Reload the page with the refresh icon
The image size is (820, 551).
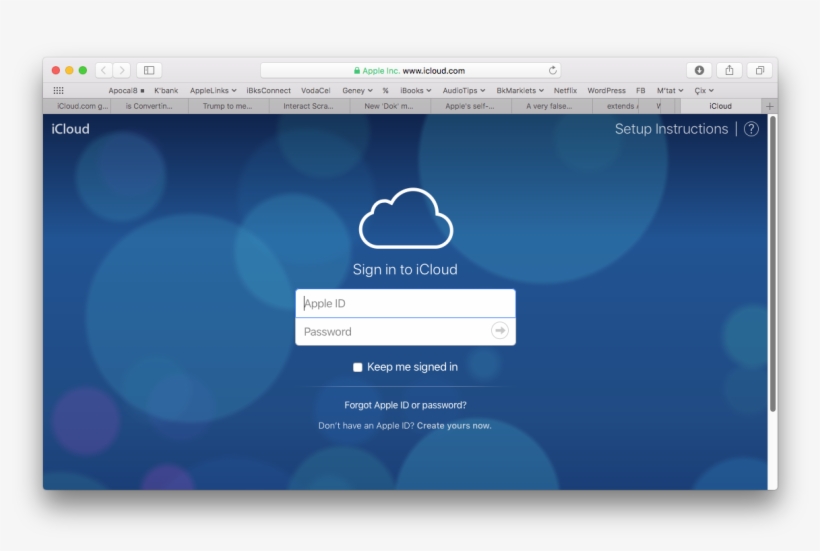[552, 71]
